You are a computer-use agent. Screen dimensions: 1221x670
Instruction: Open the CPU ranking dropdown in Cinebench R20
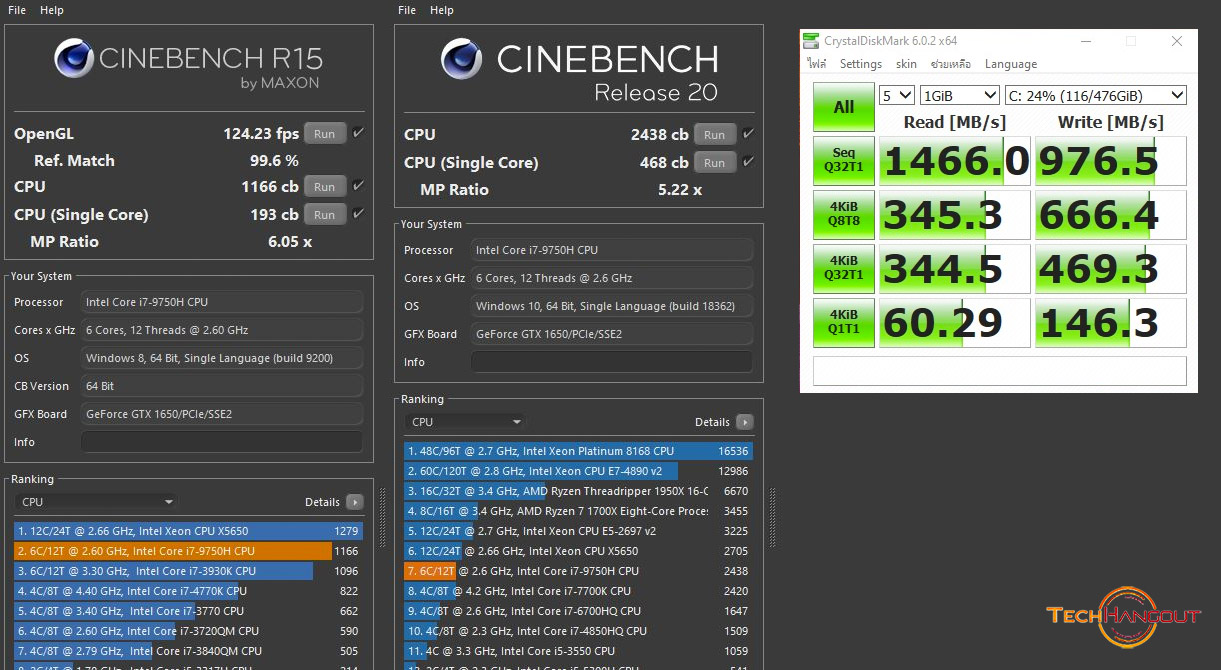coord(466,422)
